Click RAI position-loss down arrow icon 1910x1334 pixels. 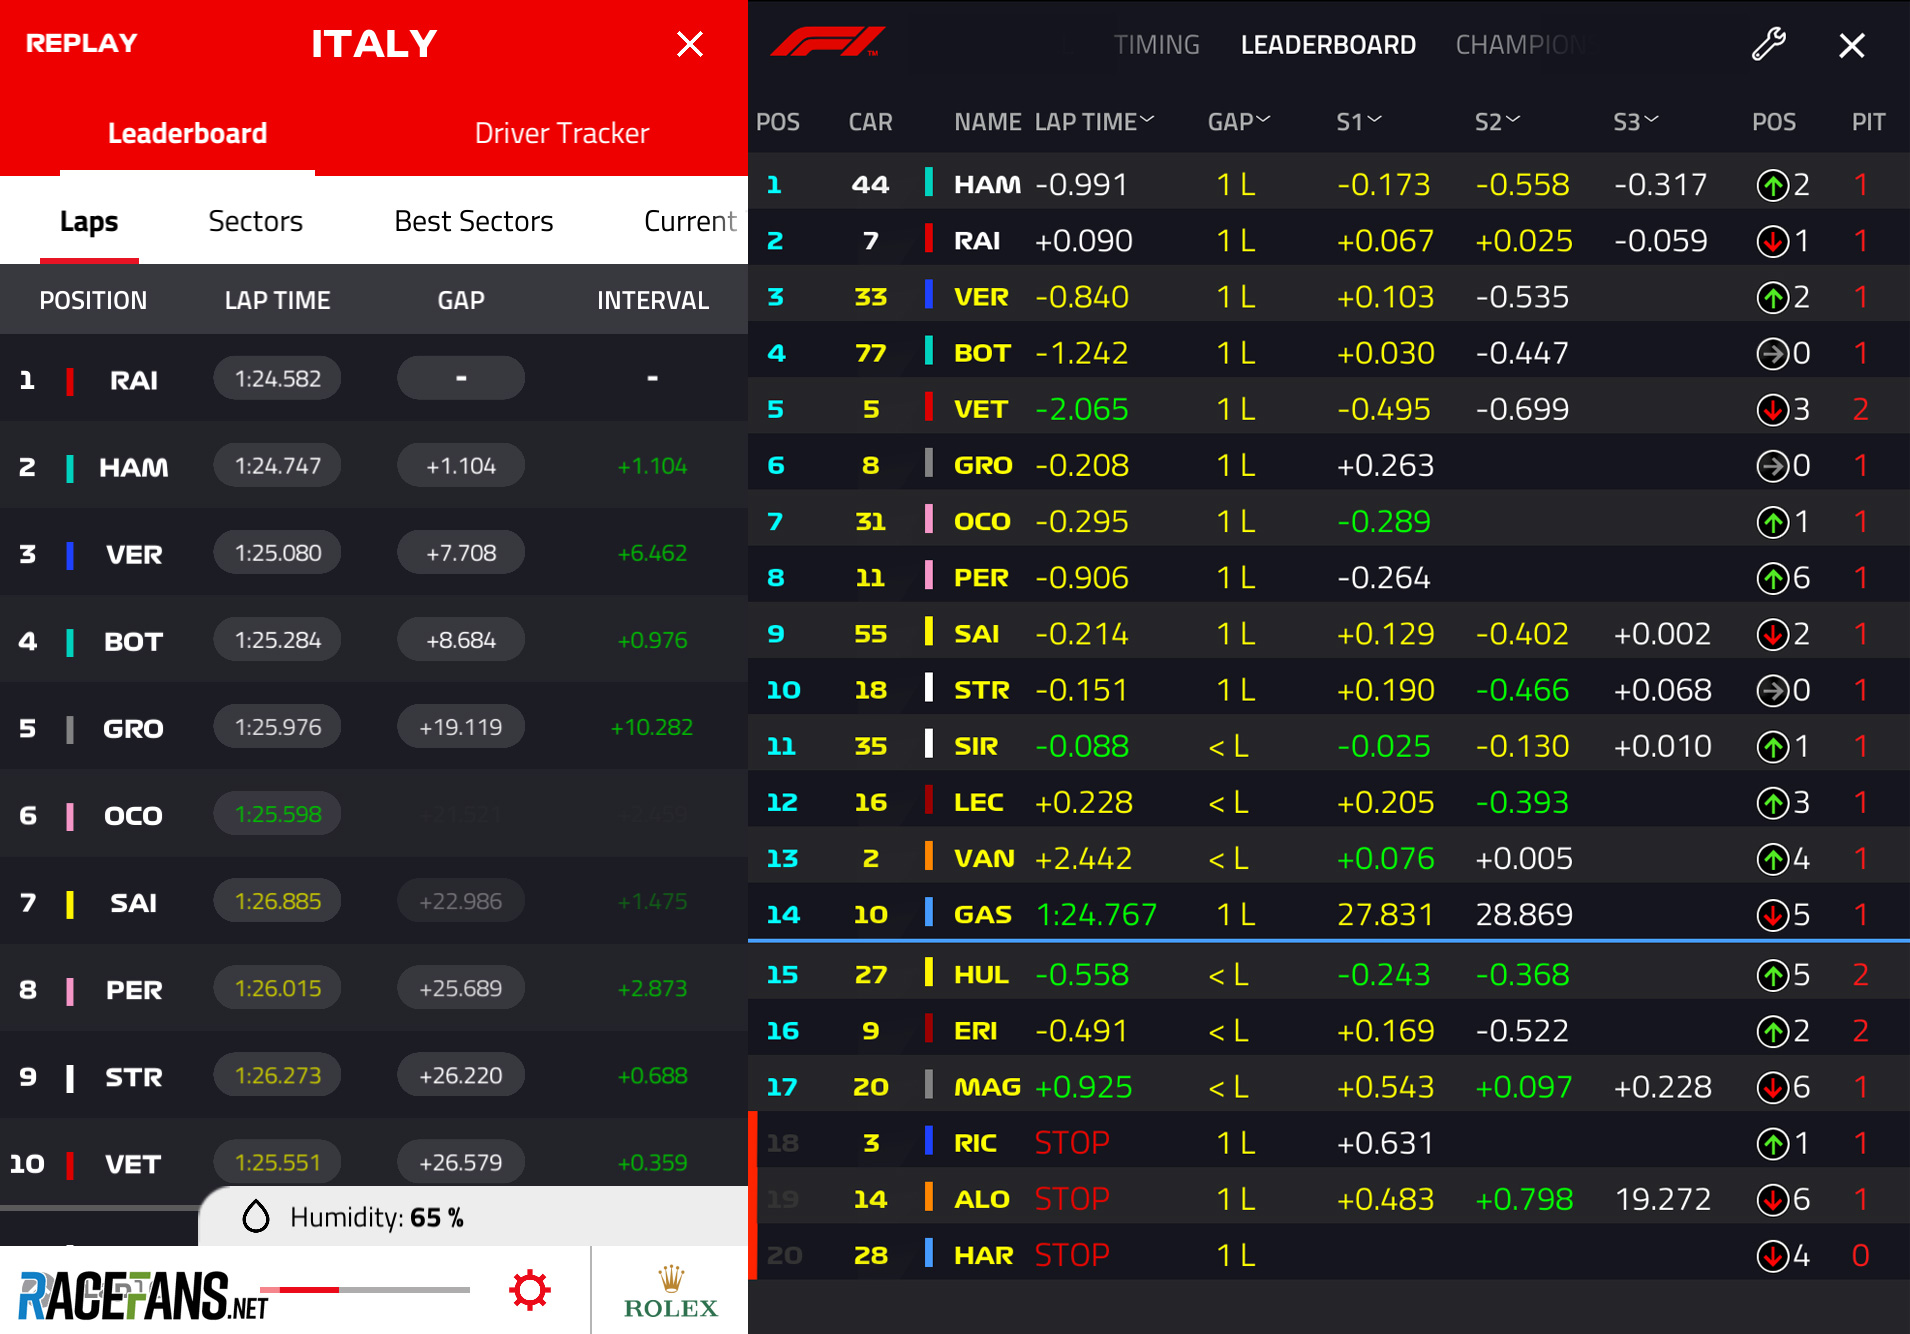point(1773,241)
